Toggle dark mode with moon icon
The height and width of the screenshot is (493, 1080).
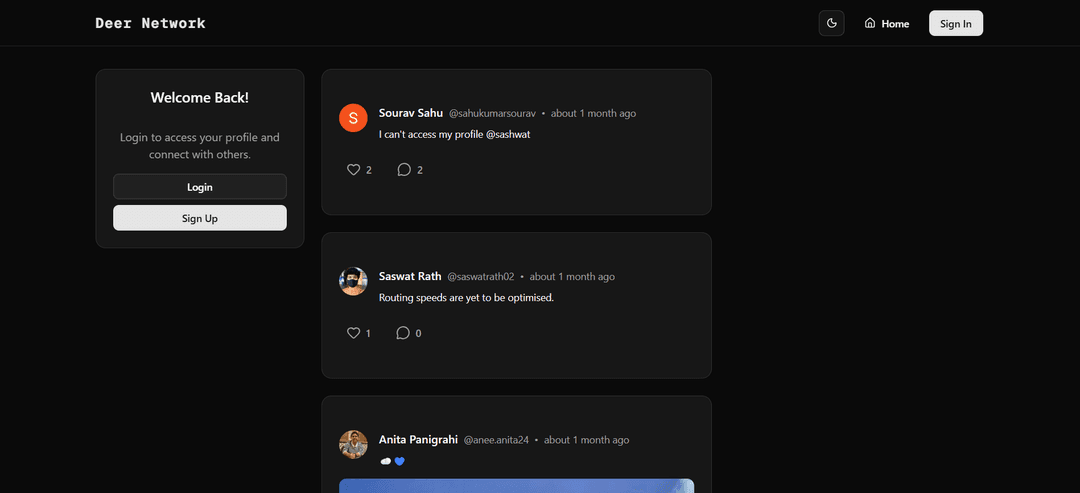[831, 23]
